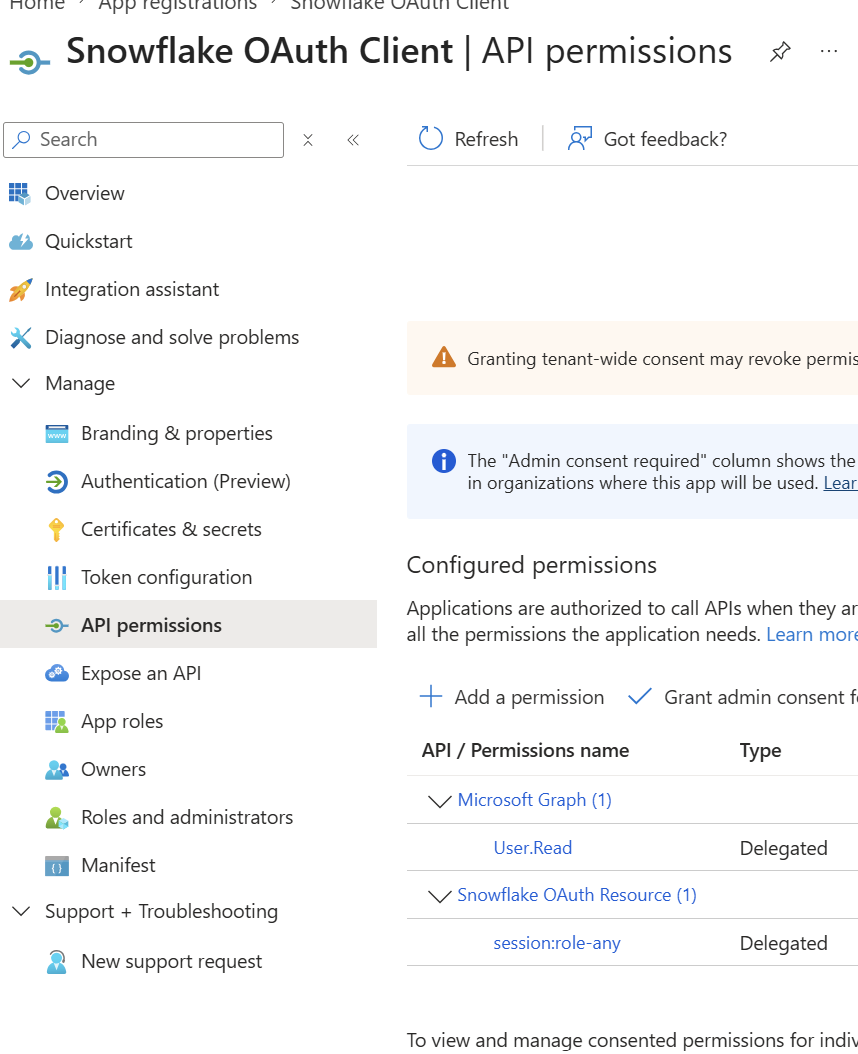Click the Token configuration bars icon
This screenshot has width=858, height=1054.
(56, 577)
